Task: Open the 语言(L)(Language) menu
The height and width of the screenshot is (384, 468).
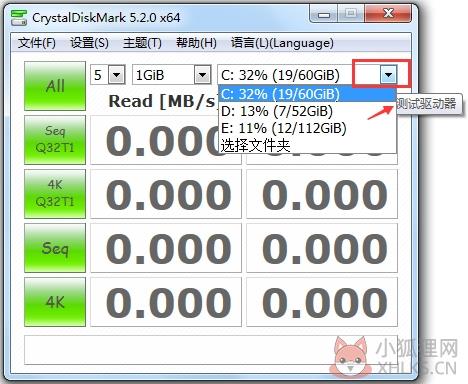Action: (x=282, y=43)
